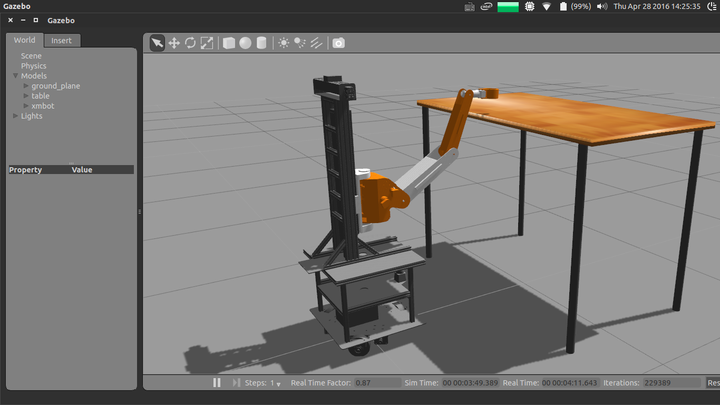Viewport: 720px width, 405px height.
Task: Open the system volume indicator
Action: coord(602,6)
